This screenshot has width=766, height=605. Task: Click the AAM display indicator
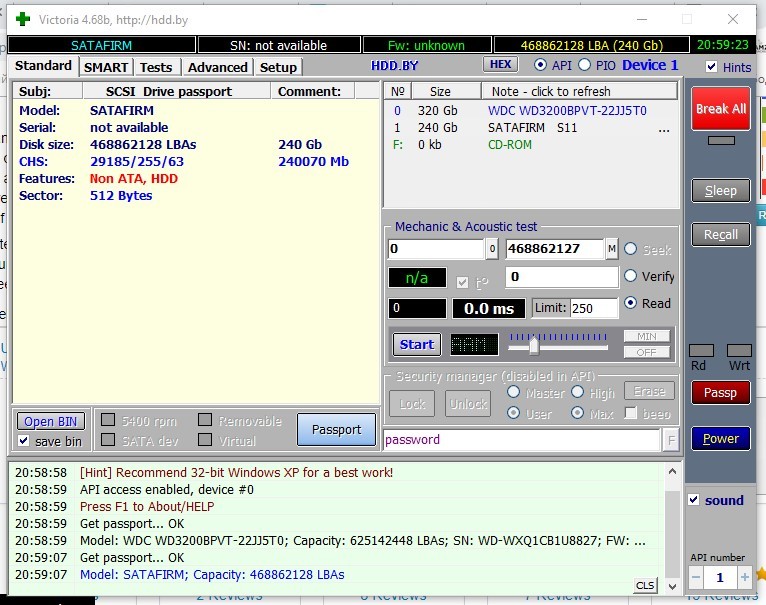[x=474, y=345]
